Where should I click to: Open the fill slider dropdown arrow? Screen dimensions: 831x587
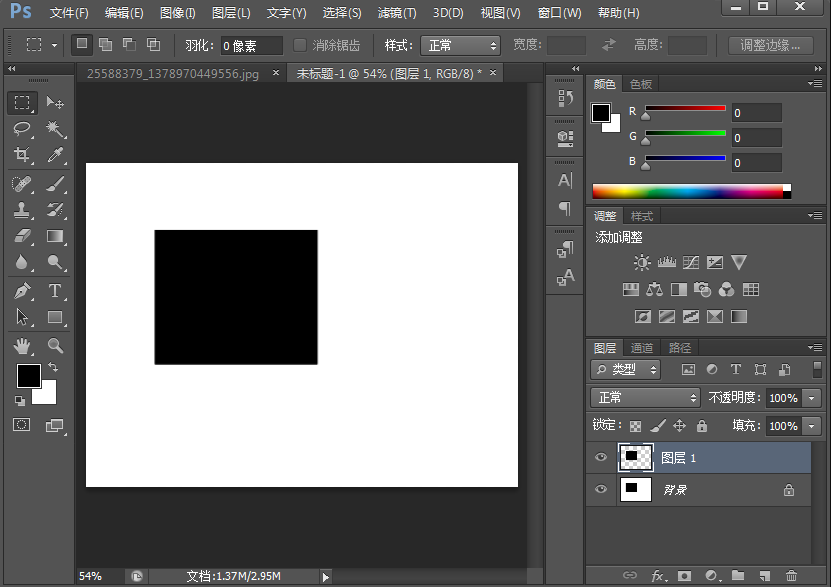coord(811,425)
